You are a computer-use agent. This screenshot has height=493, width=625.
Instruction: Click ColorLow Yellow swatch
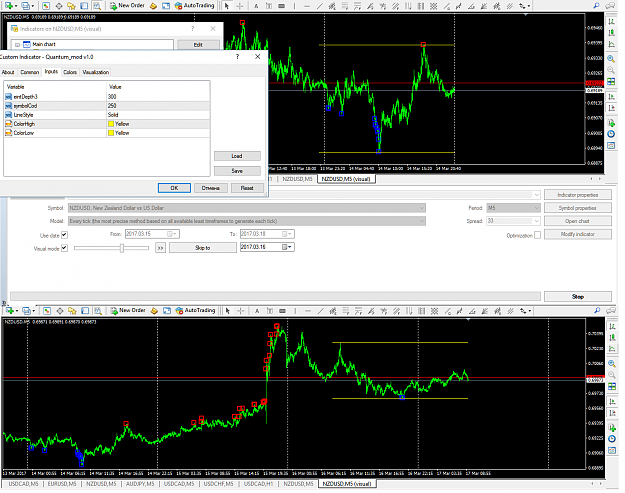pos(111,133)
